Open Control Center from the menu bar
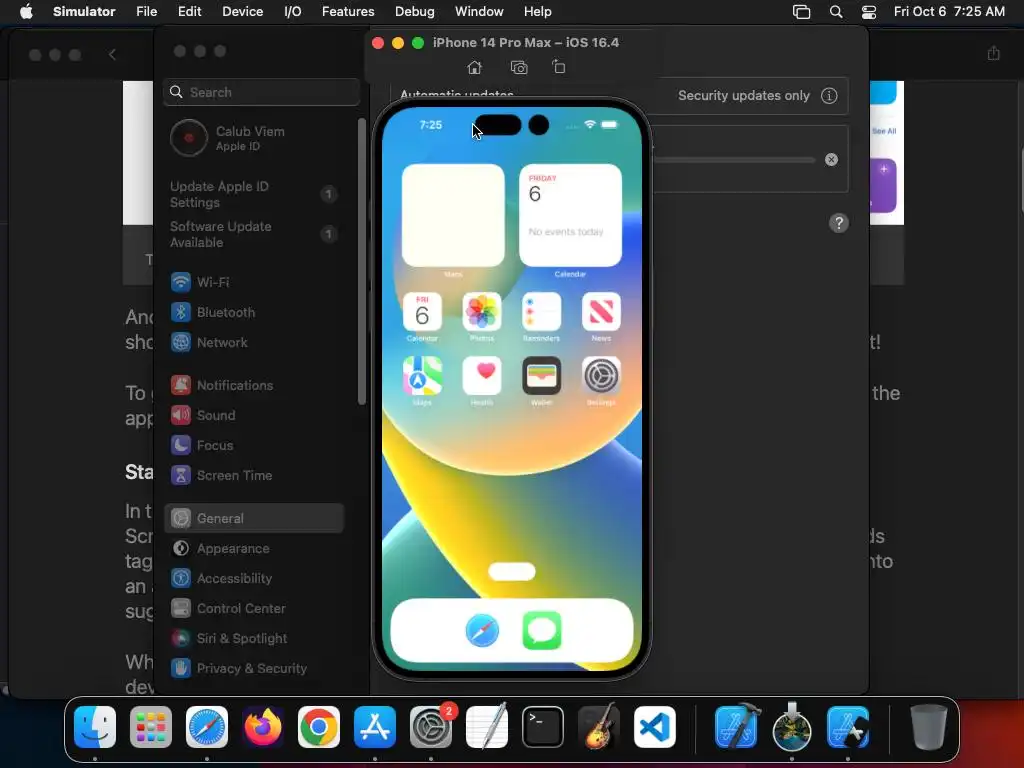 coord(869,12)
